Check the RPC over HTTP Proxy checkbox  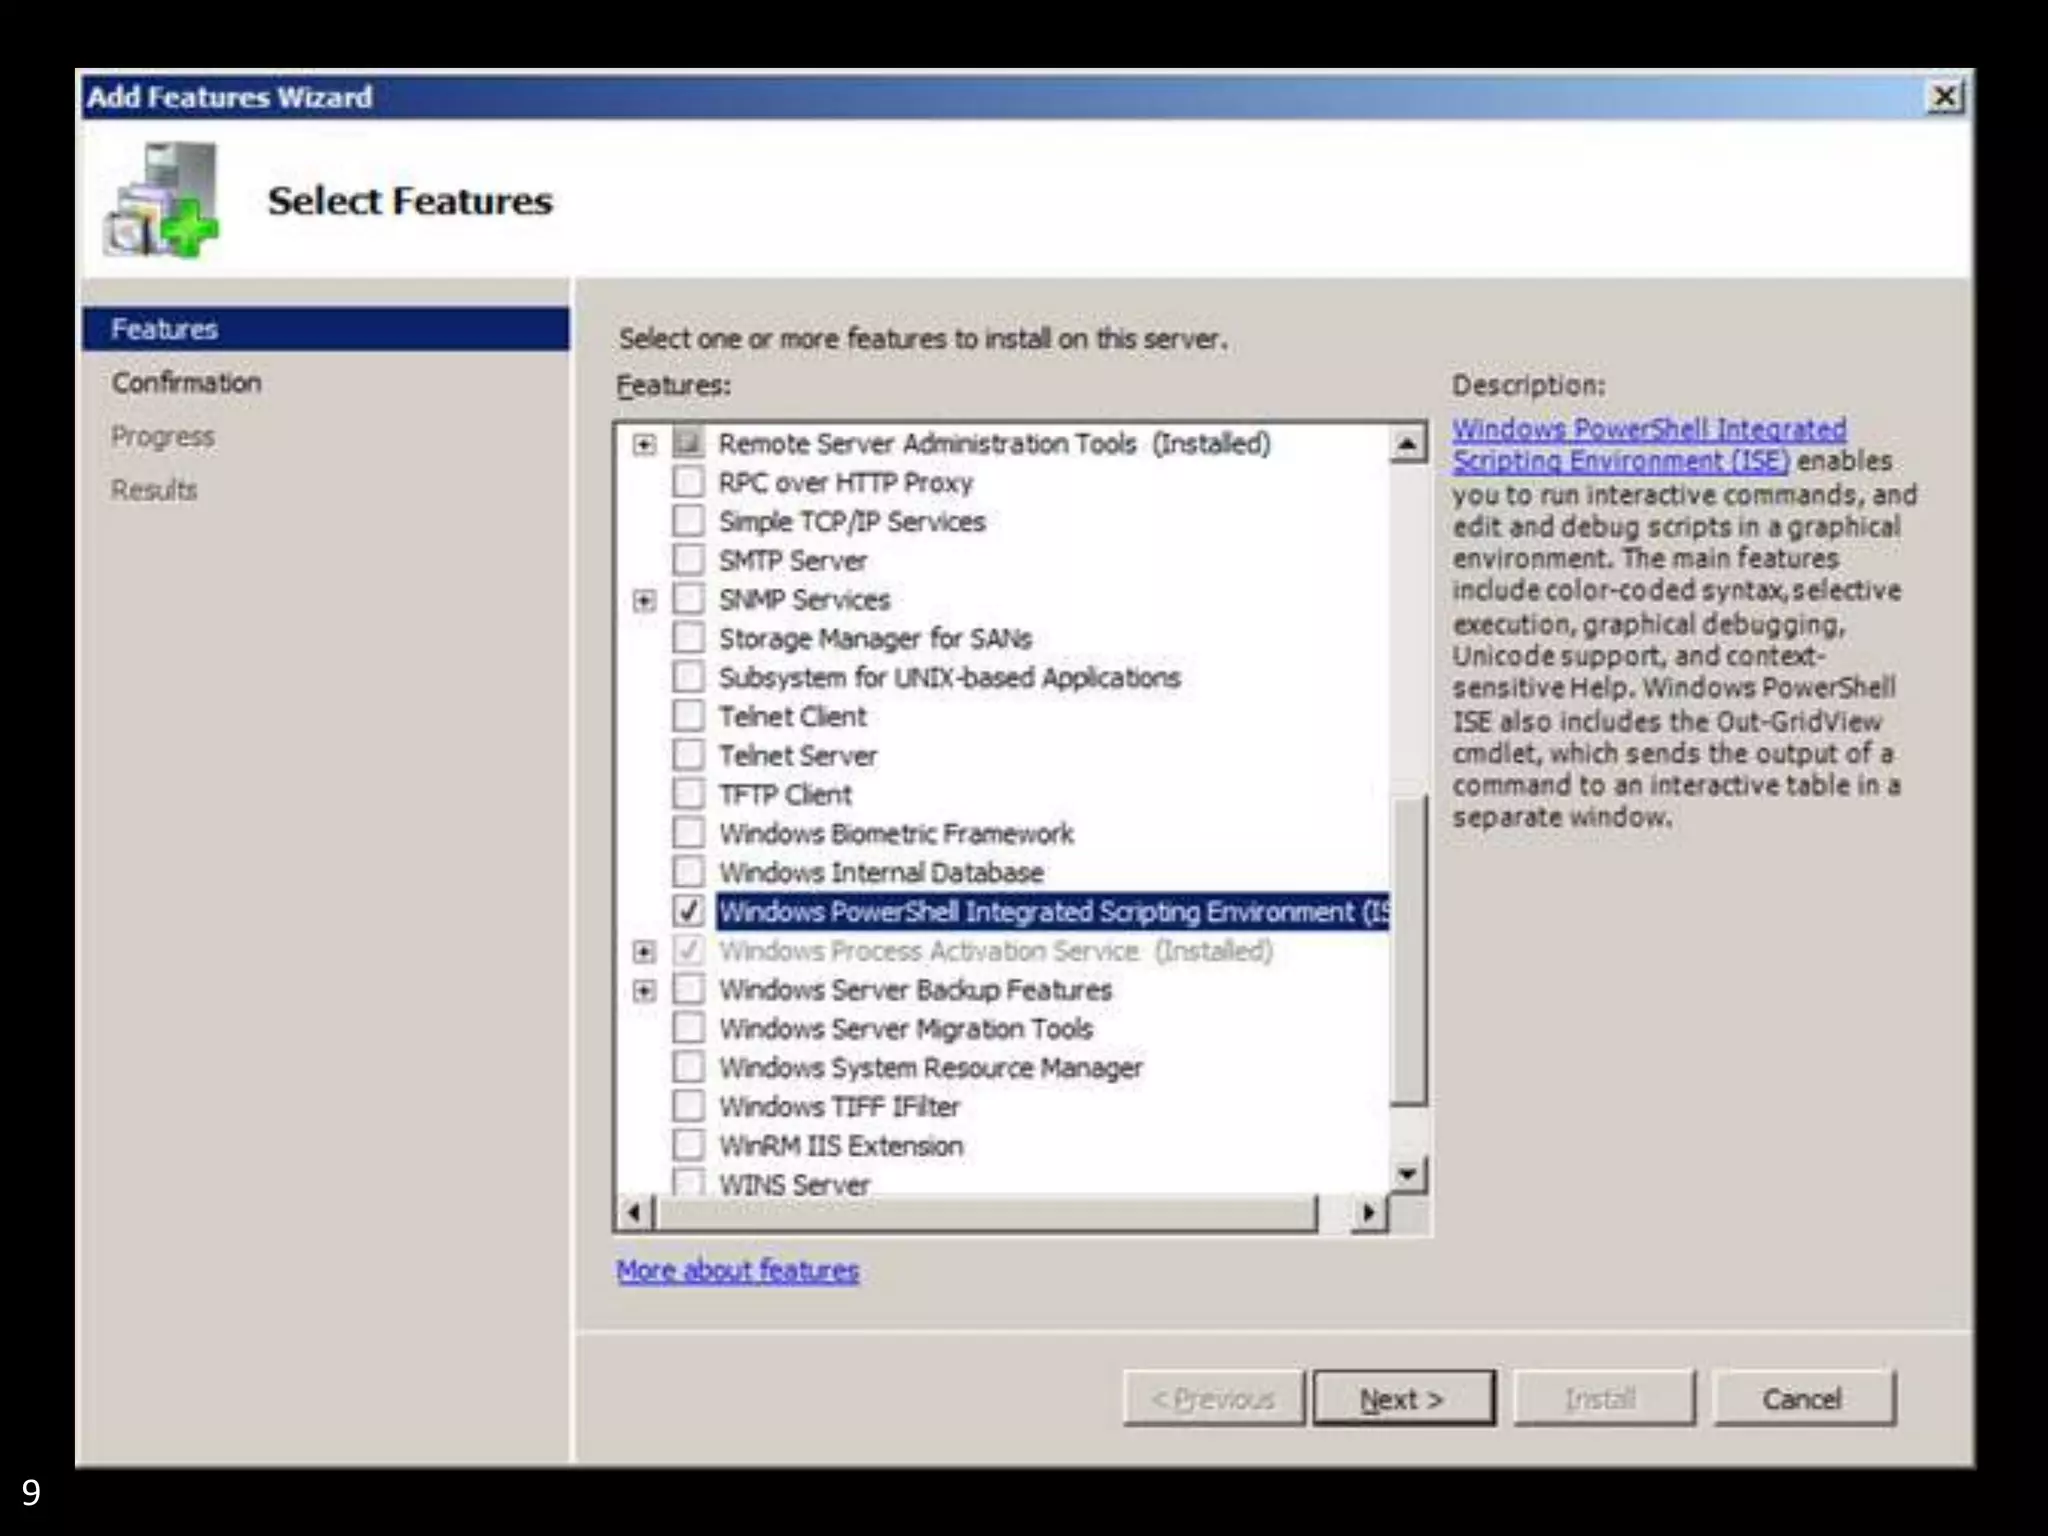tap(688, 482)
